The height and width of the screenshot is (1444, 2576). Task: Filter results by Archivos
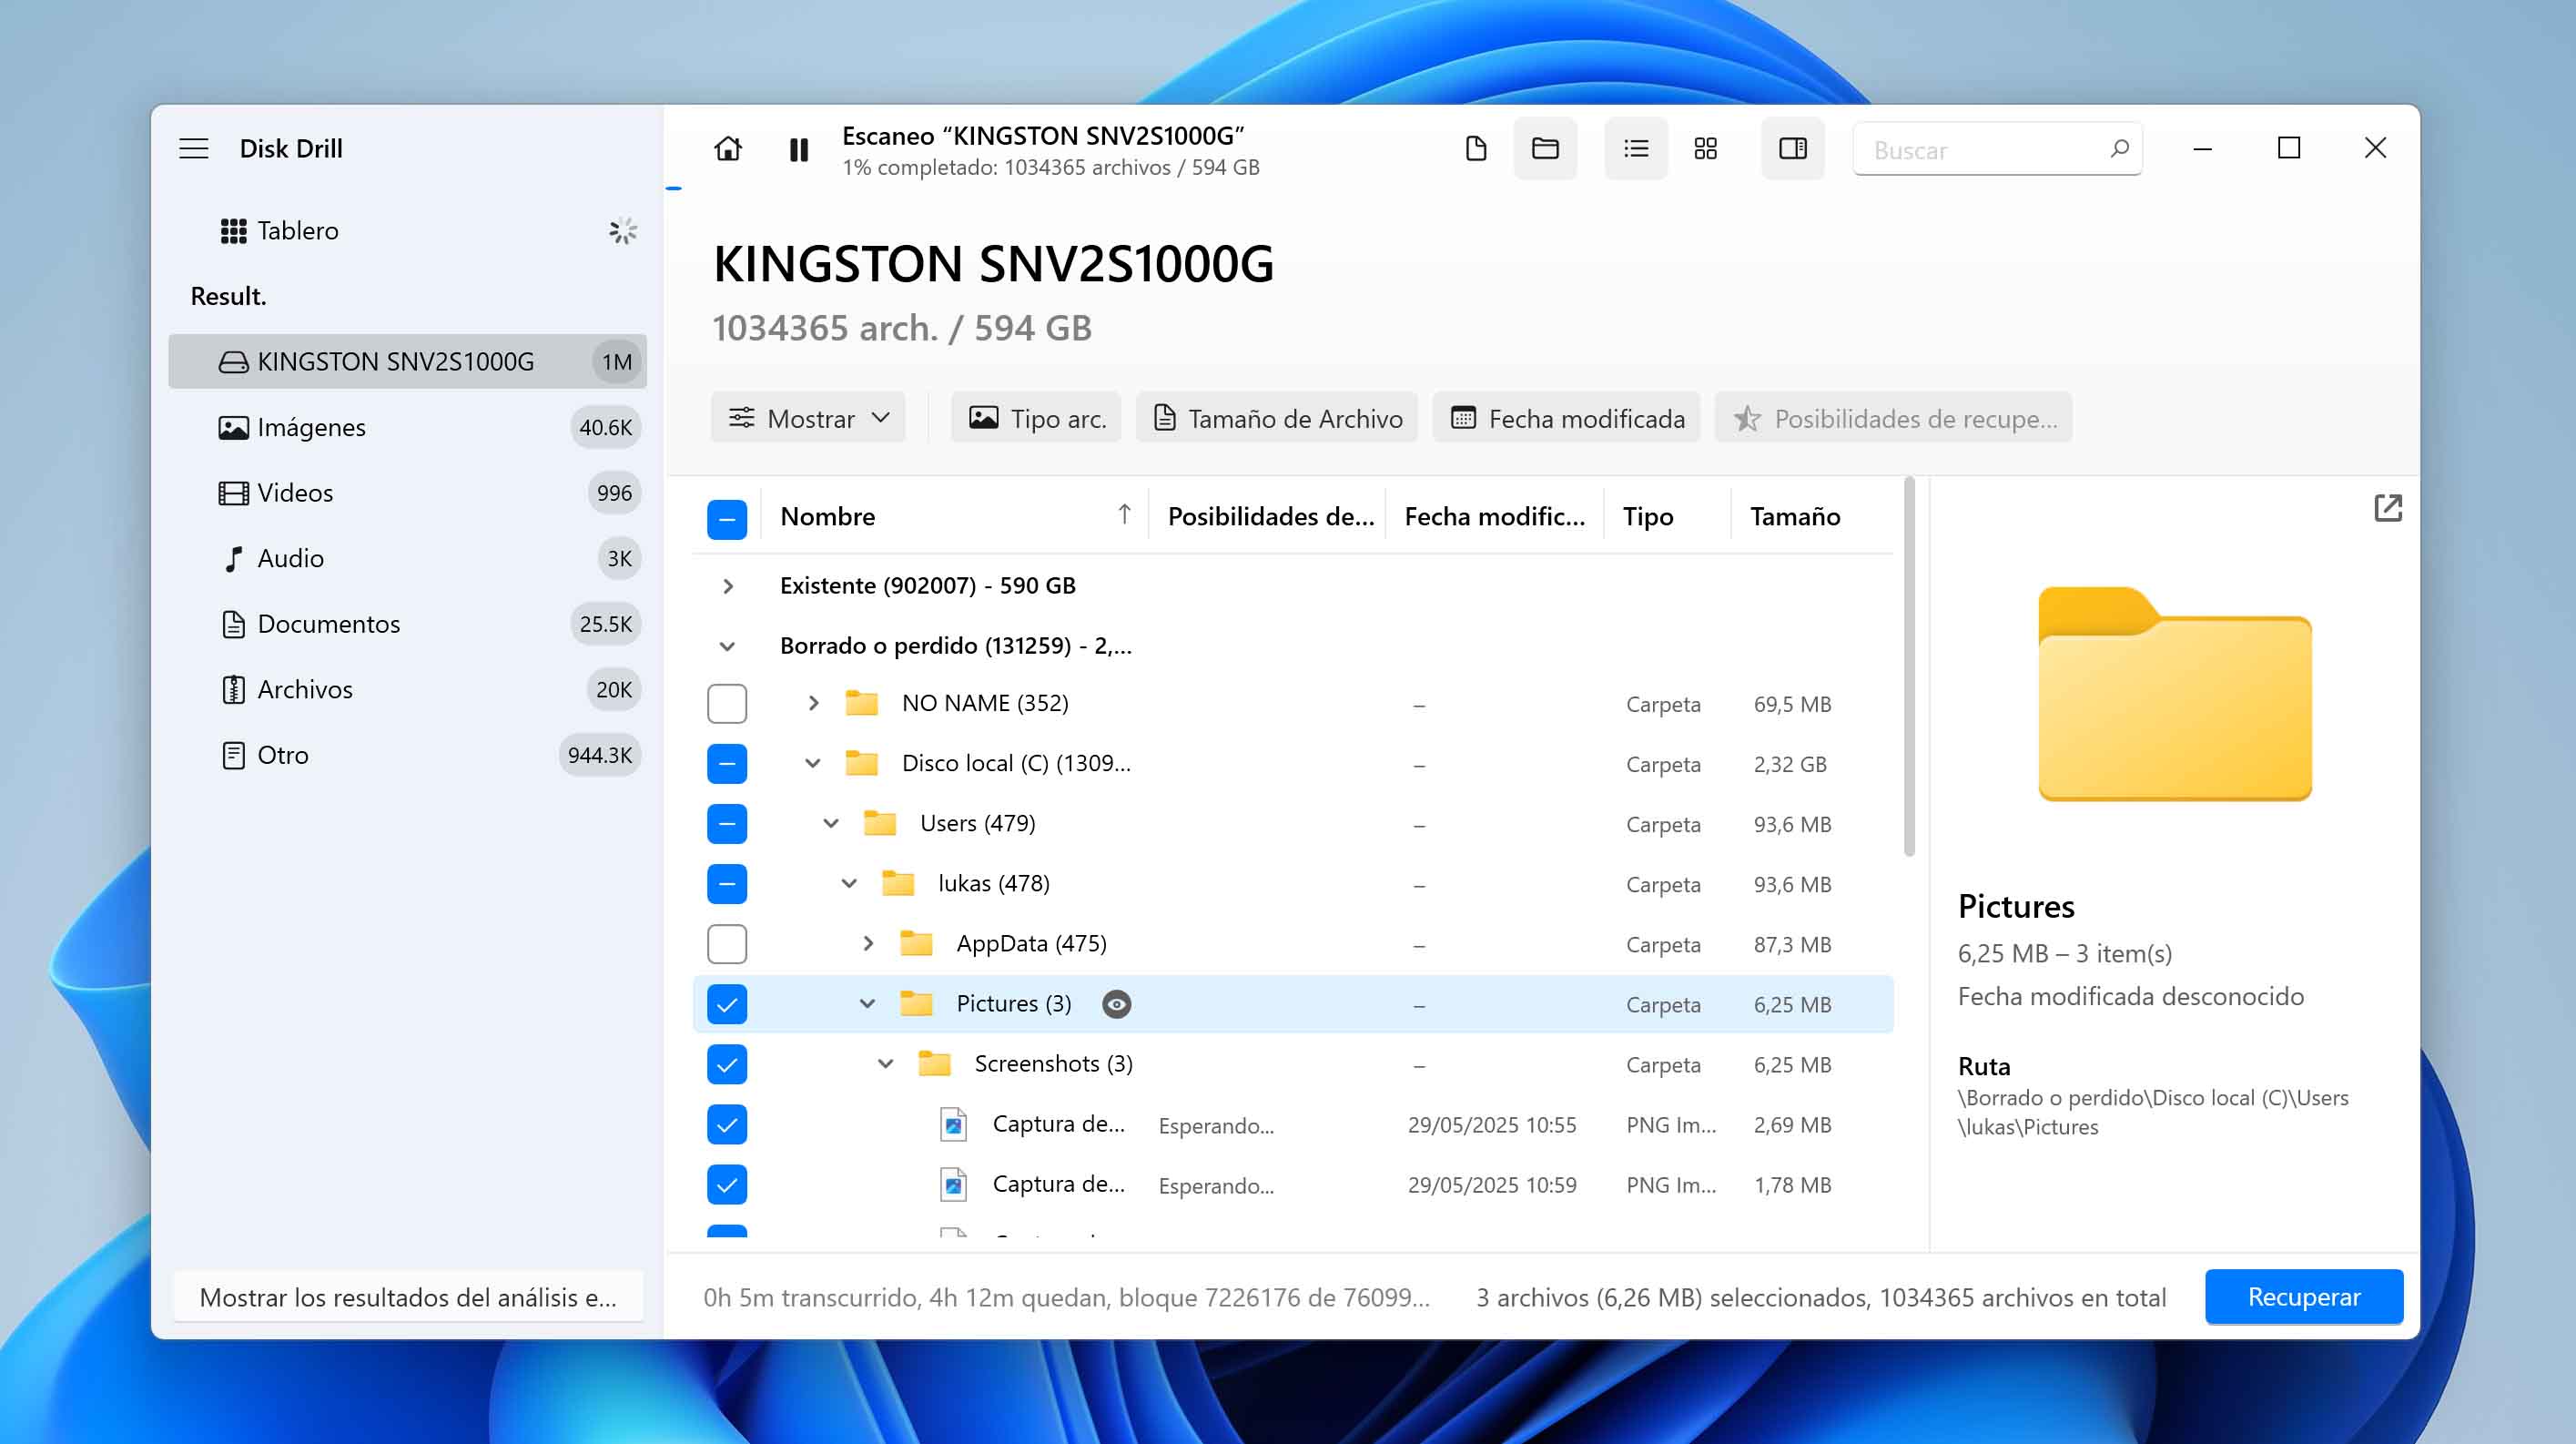(408, 689)
